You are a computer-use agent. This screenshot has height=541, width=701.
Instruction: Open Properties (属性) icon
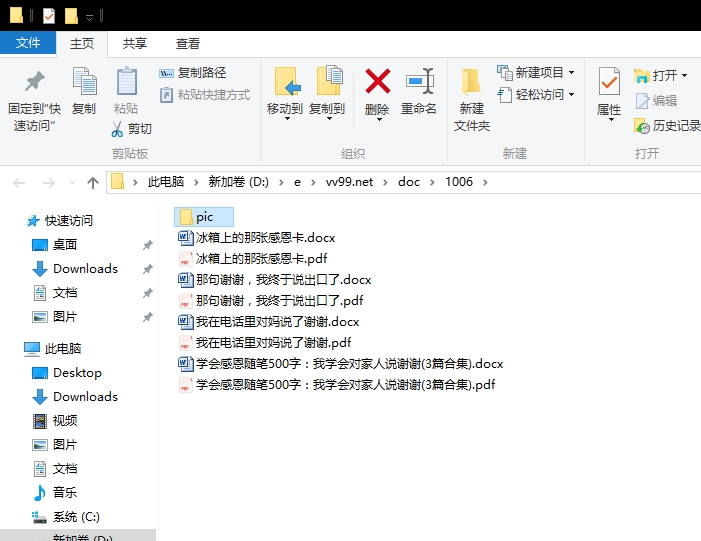609,81
